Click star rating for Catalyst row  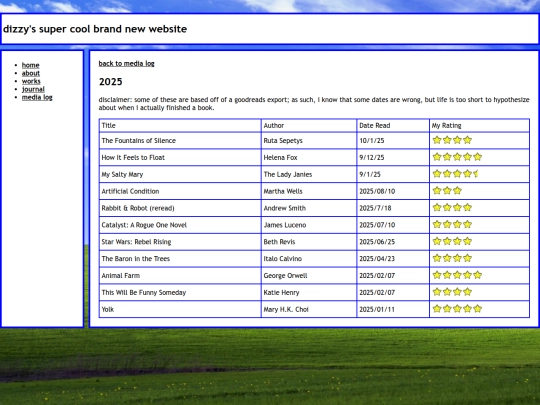(x=452, y=224)
